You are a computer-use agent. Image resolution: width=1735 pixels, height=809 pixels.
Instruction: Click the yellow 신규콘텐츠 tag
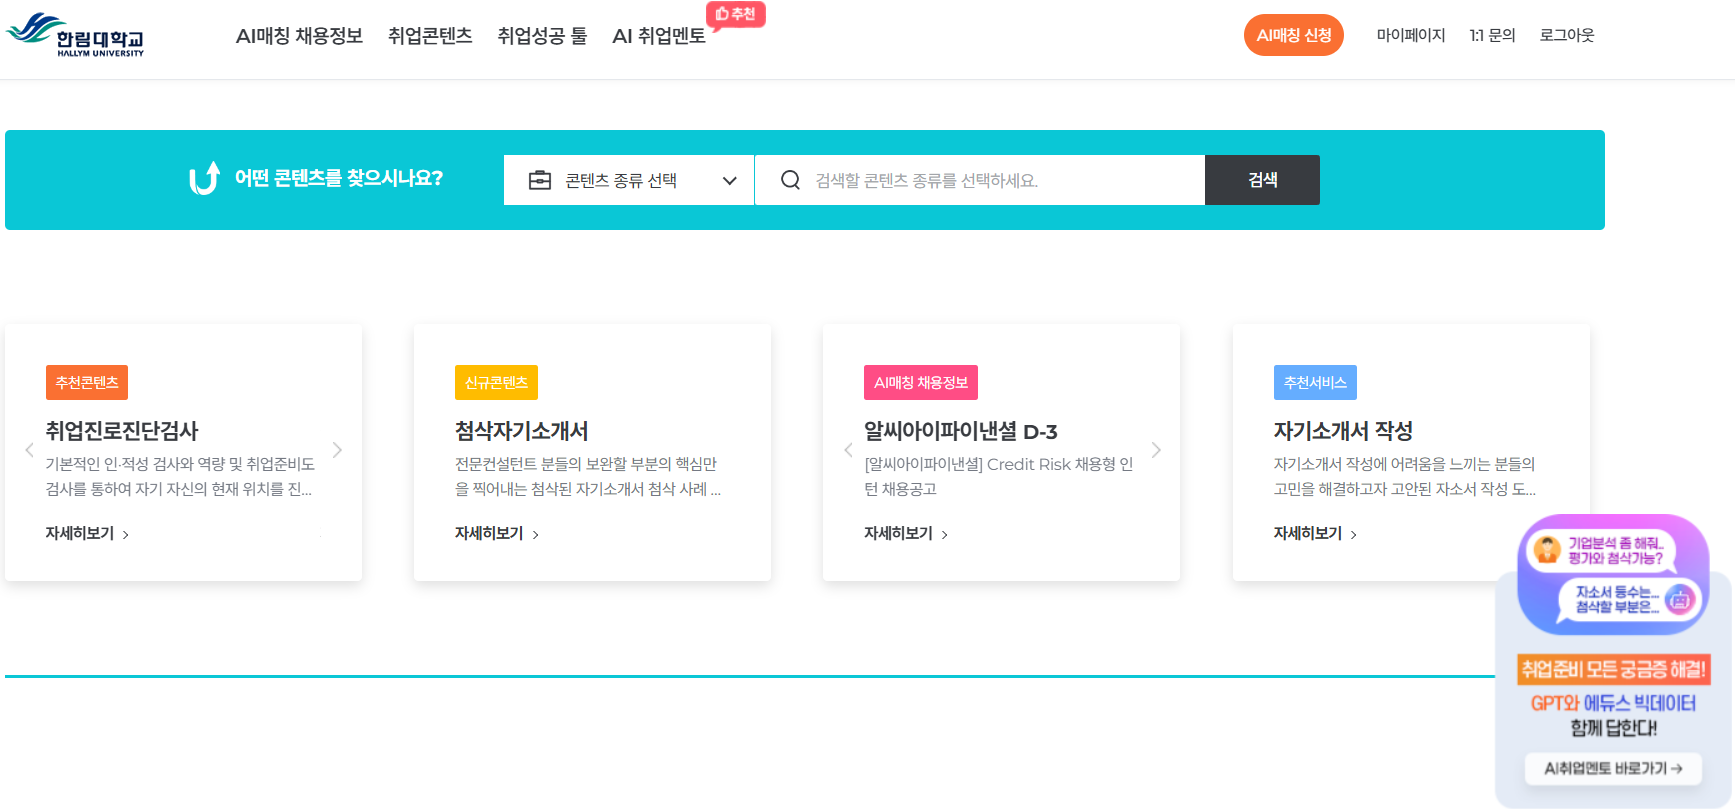pos(496,382)
